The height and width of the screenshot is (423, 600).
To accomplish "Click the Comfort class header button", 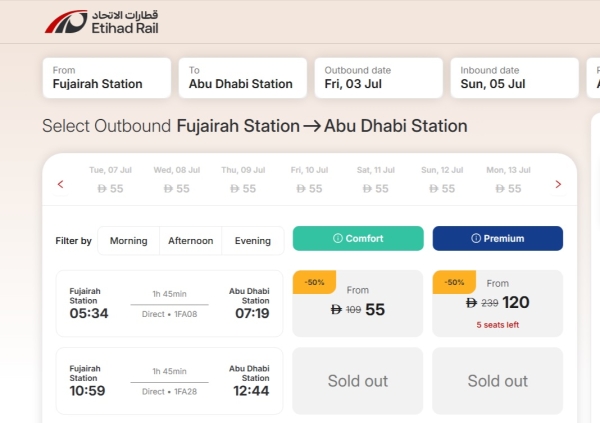I will (358, 238).
